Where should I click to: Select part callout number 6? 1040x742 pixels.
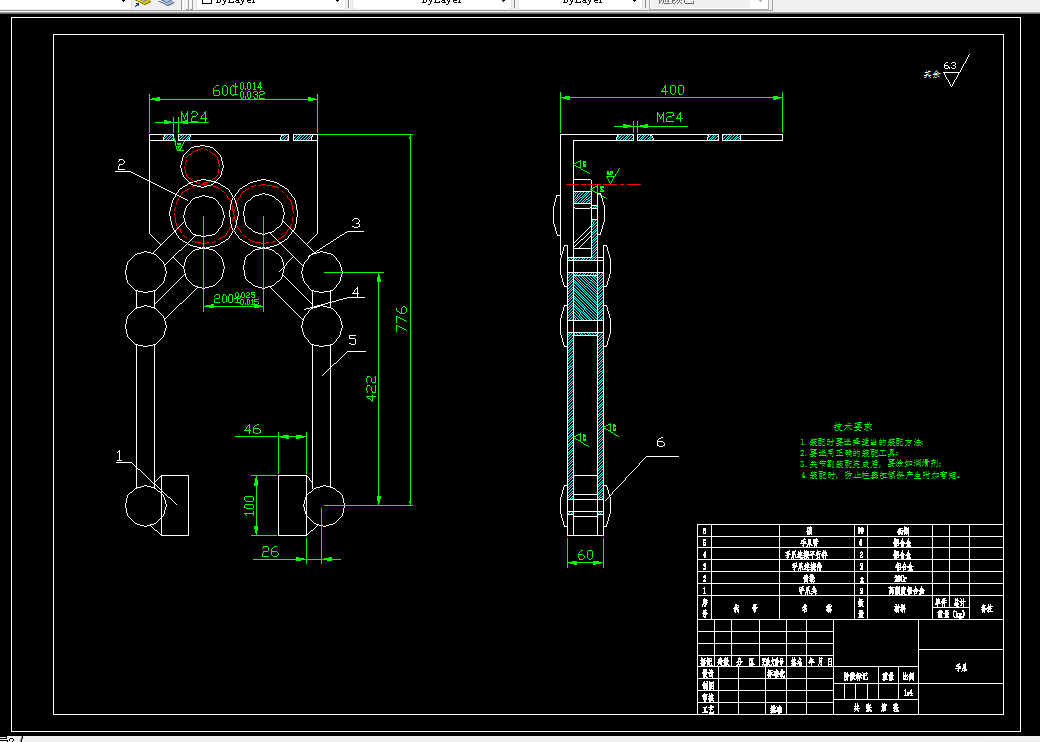660,442
